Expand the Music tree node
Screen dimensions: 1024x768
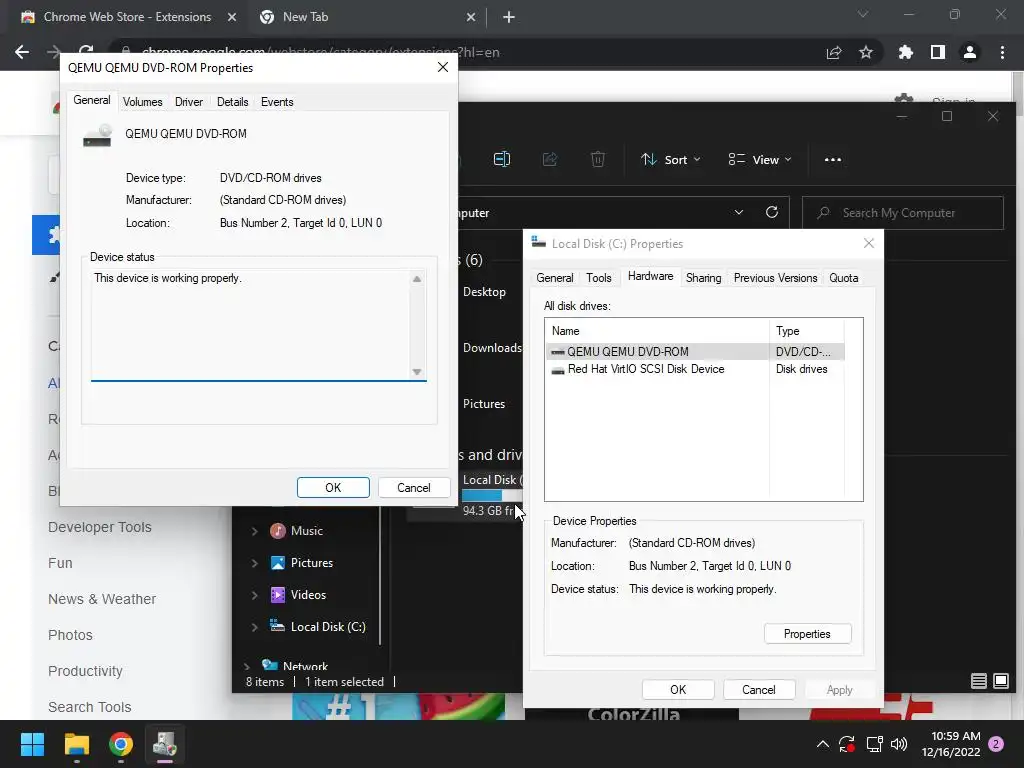pyautogui.click(x=254, y=531)
